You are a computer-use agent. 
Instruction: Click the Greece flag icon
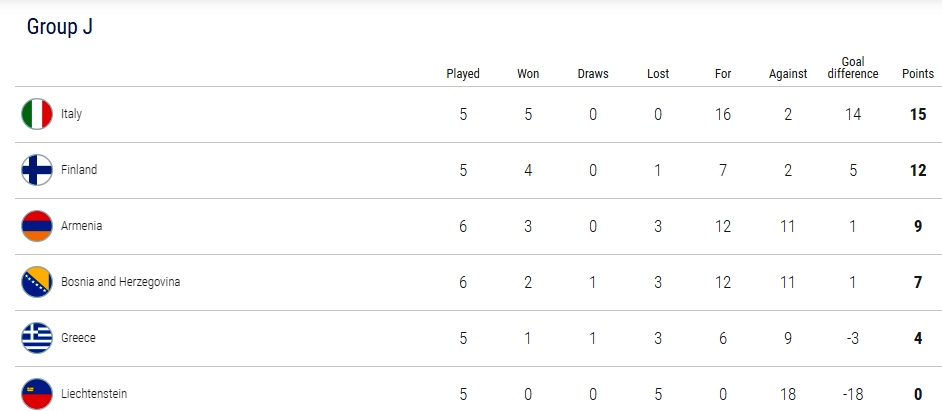(x=37, y=338)
